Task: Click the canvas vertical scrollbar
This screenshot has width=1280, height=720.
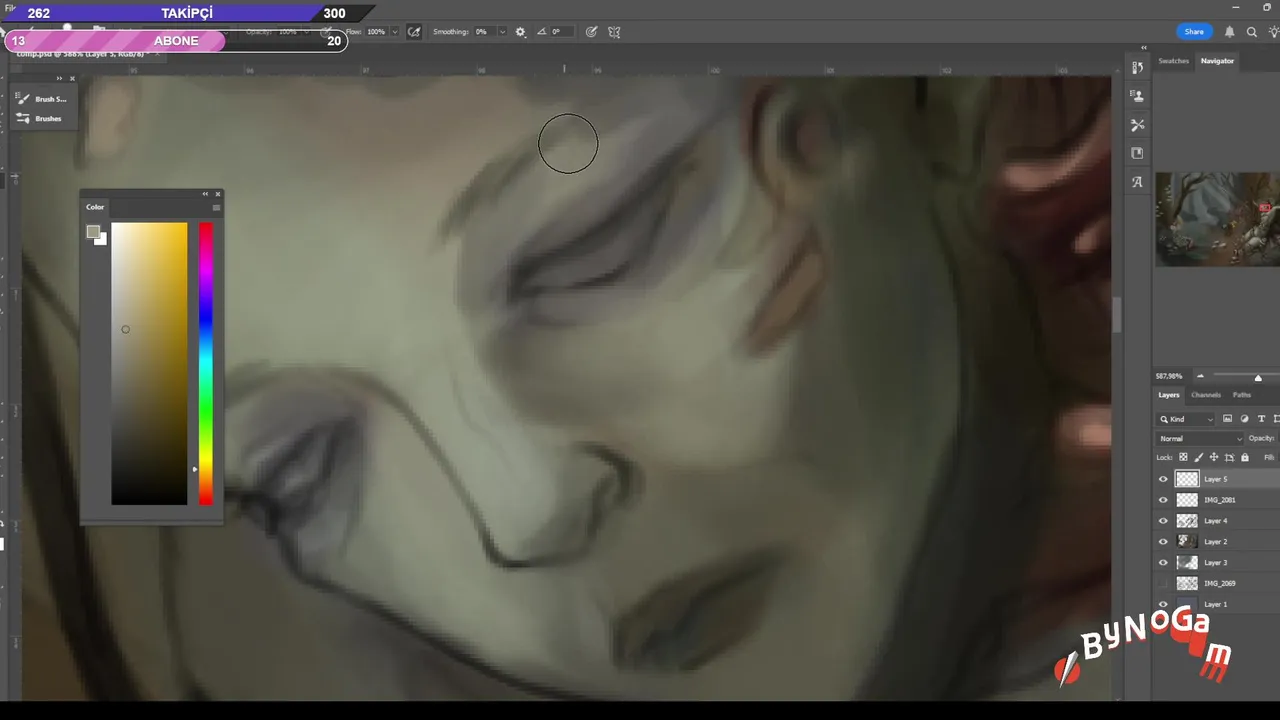Action: [1117, 316]
